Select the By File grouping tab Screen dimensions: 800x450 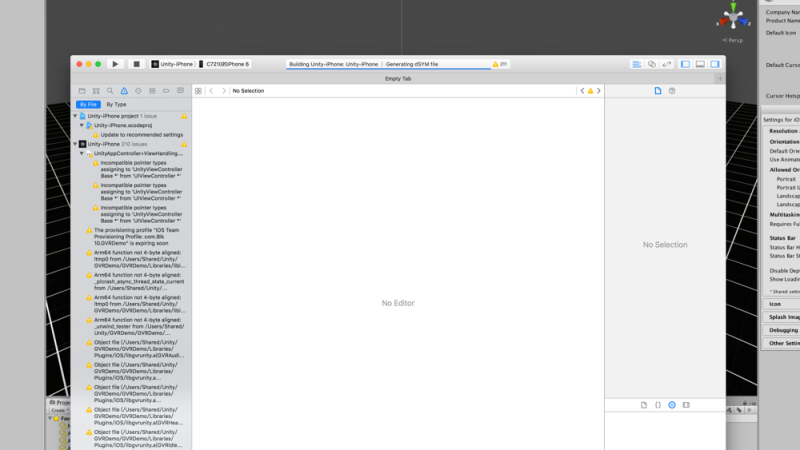[88, 105]
